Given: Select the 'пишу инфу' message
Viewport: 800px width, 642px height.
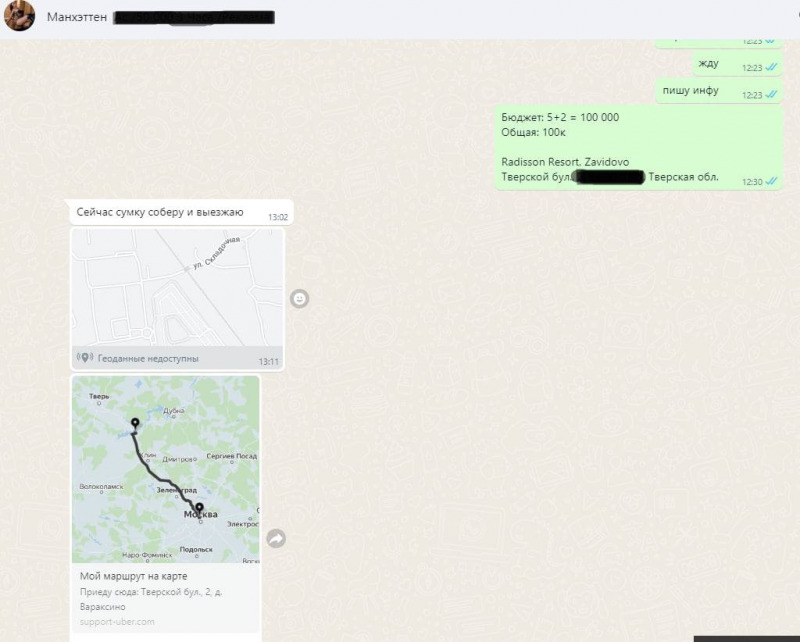Looking at the screenshot, I should (719, 91).
